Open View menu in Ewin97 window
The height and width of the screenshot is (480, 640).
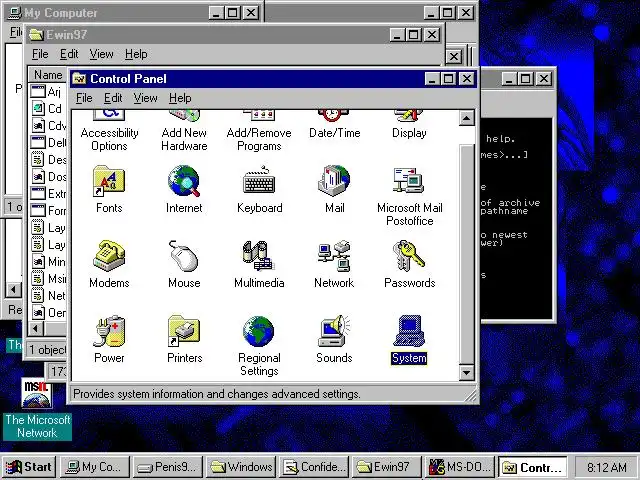coord(101,54)
